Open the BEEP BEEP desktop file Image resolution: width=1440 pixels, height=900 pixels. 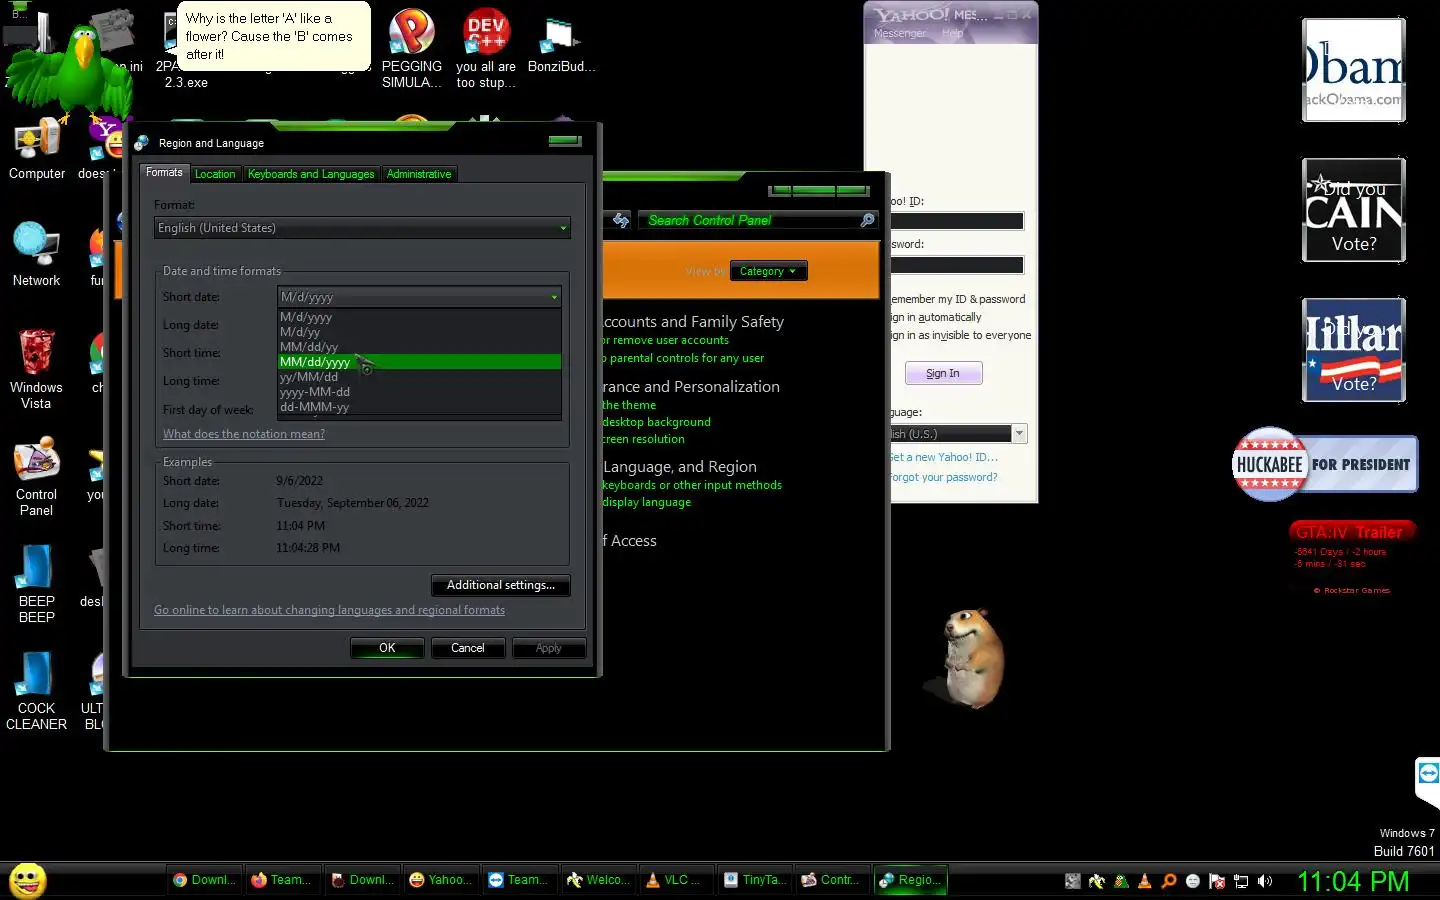point(36,584)
